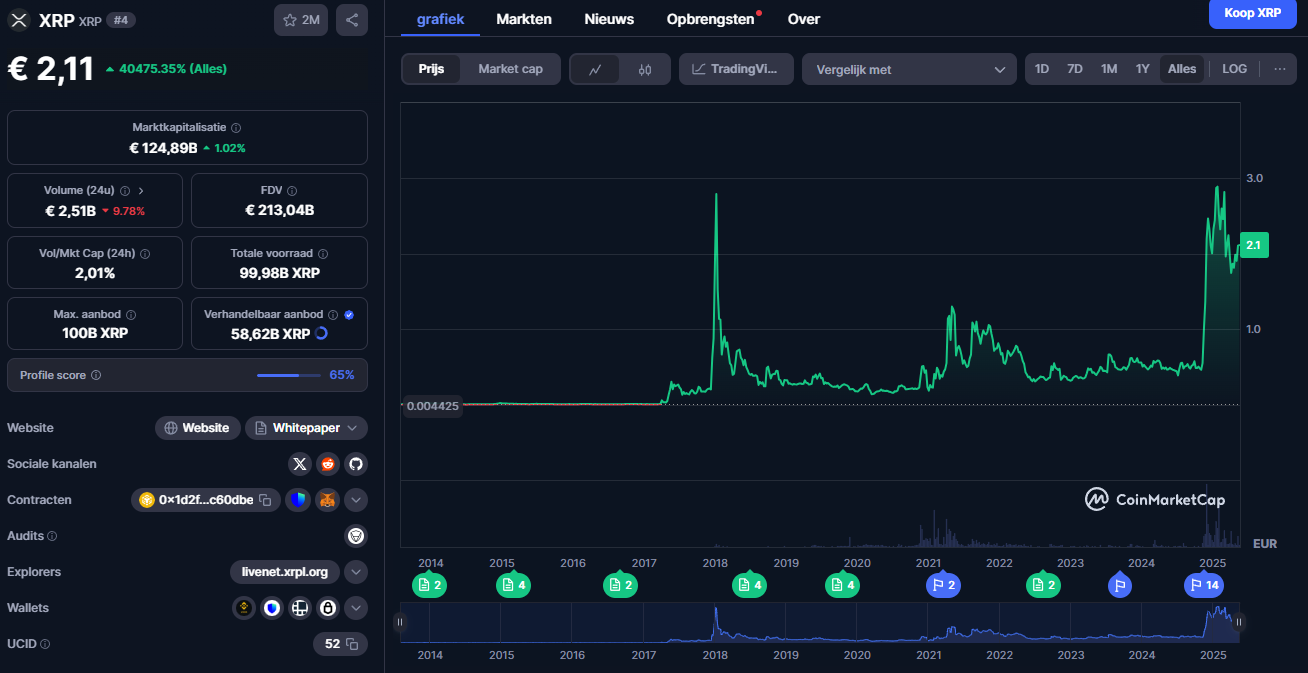Open the 2018 green news marker
Image resolution: width=1308 pixels, height=673 pixels.
[749, 585]
